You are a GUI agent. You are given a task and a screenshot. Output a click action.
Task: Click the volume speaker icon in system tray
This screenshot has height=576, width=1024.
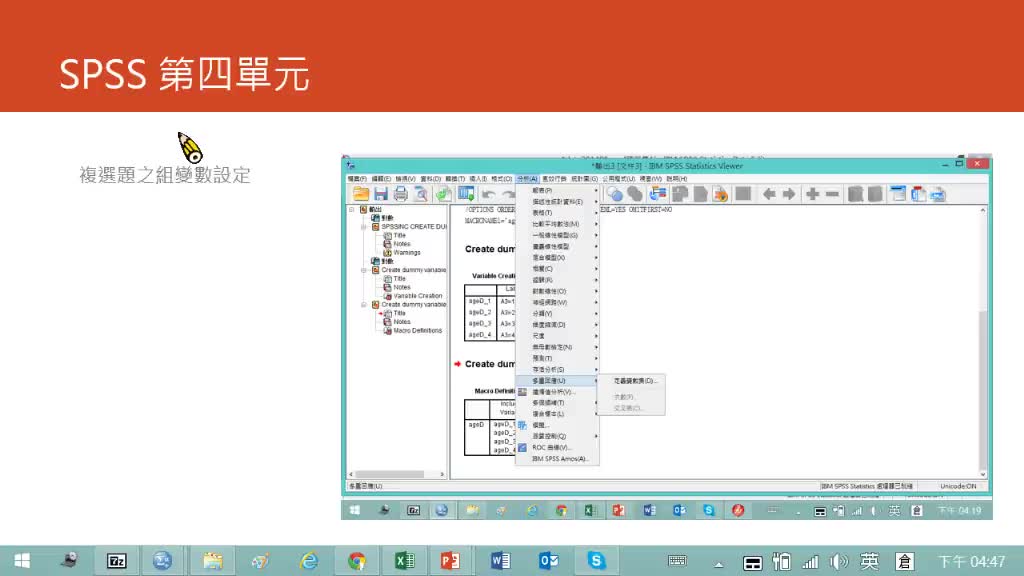tap(839, 562)
